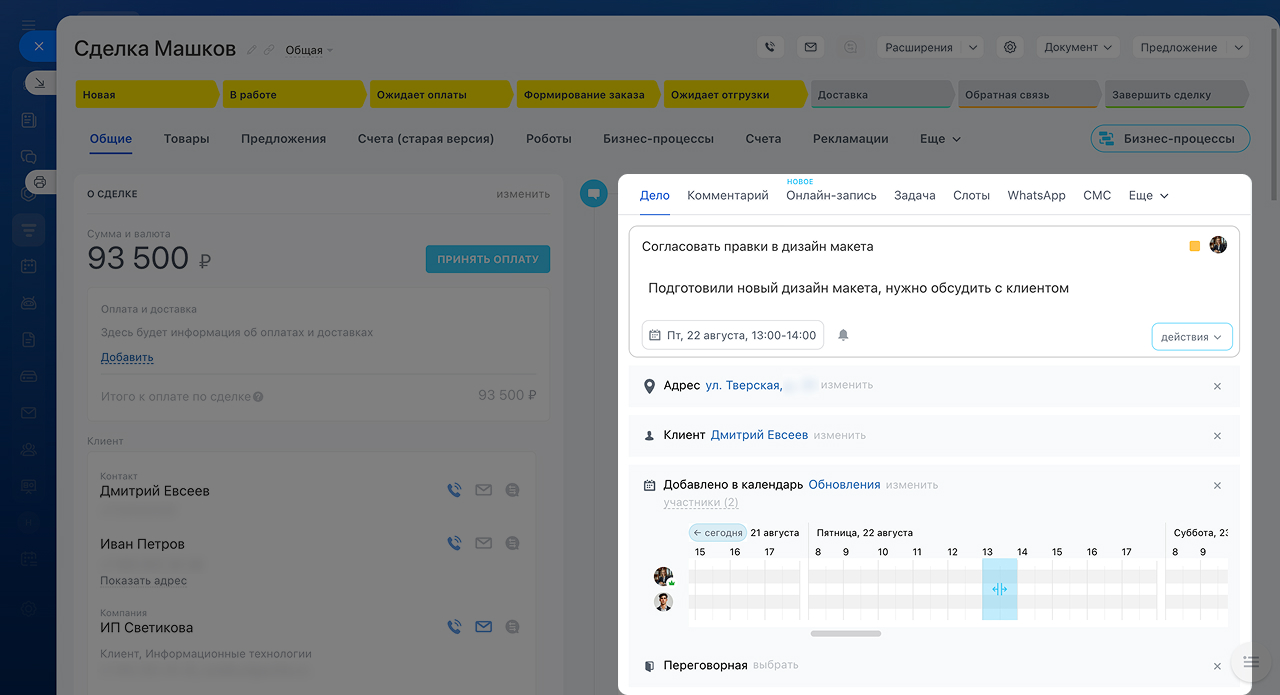Switch to WhatsApp tab

tap(1036, 196)
